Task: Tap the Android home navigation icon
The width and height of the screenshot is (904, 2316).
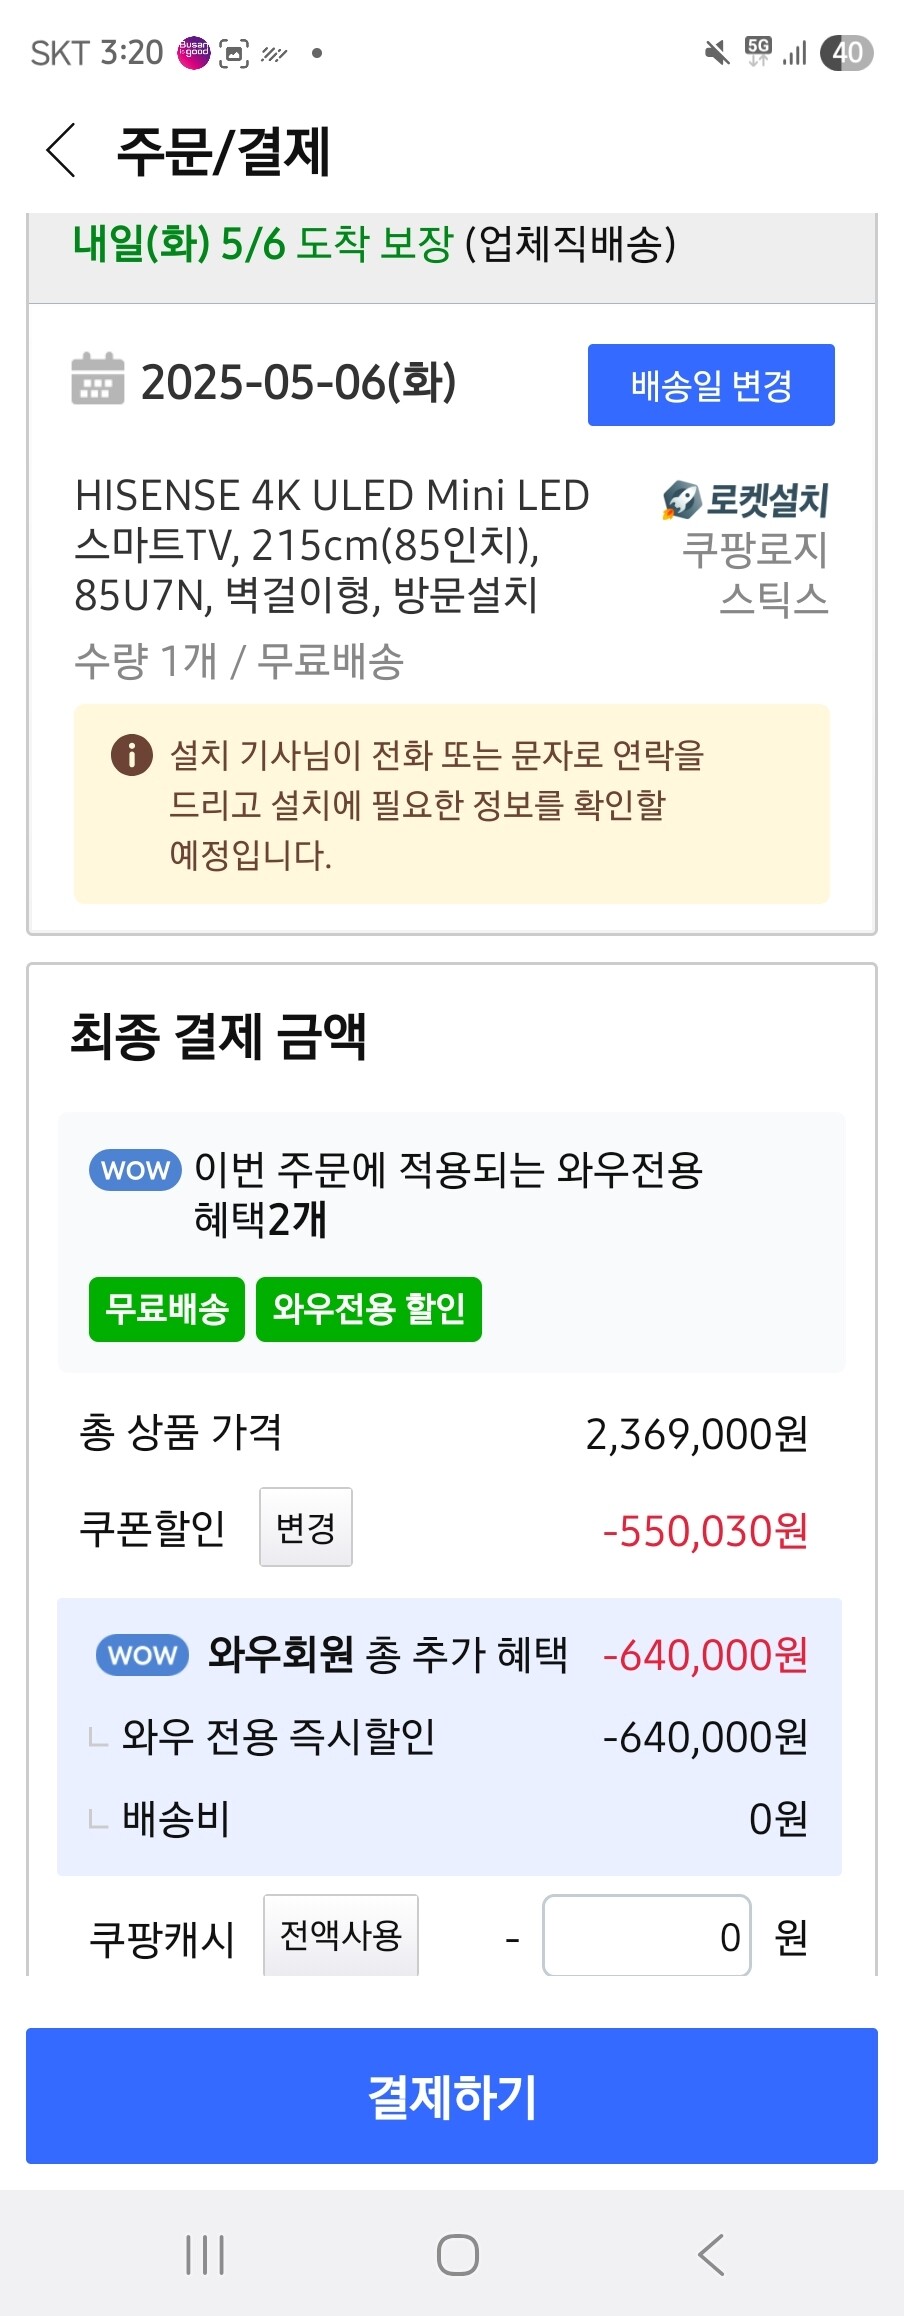Action: pyautogui.click(x=458, y=2255)
